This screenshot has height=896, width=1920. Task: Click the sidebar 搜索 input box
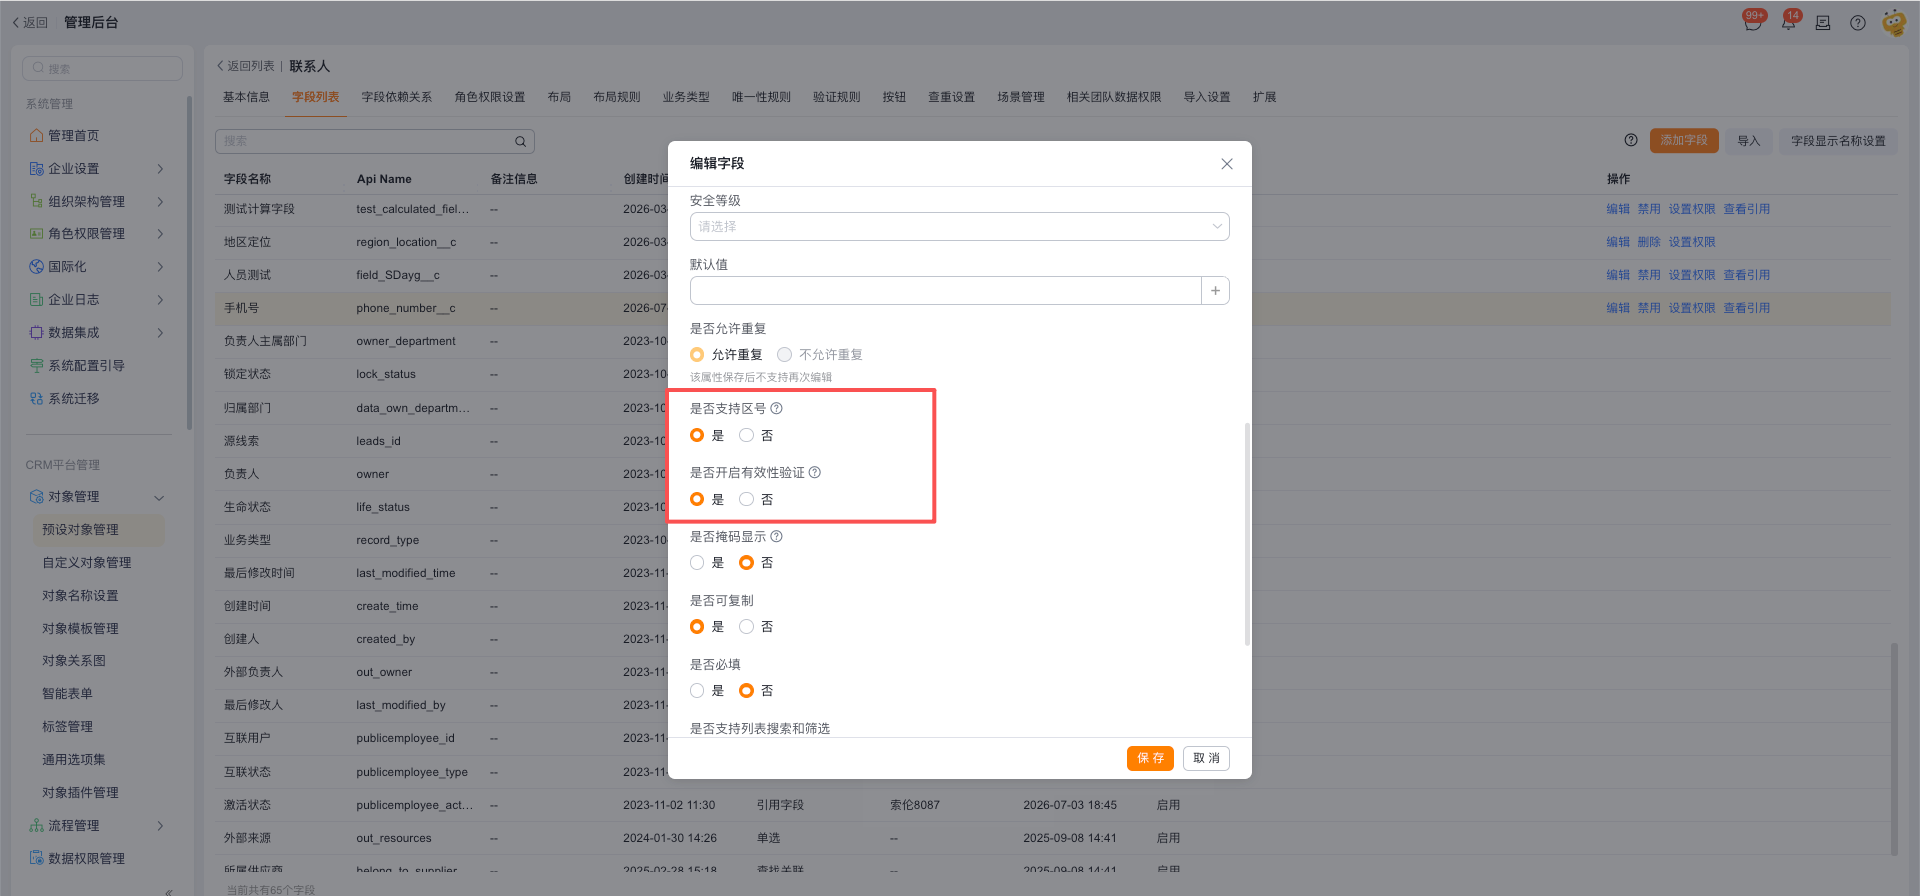coord(102,69)
